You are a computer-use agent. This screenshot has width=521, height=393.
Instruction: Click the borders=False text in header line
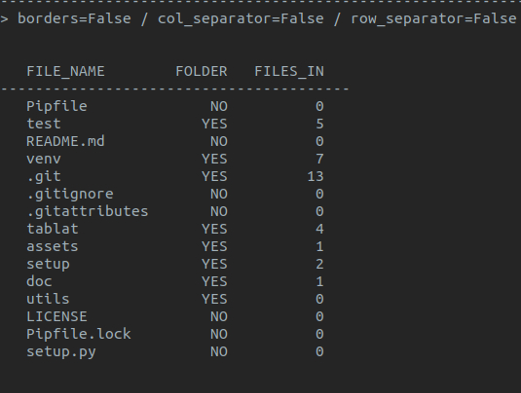[74, 18]
